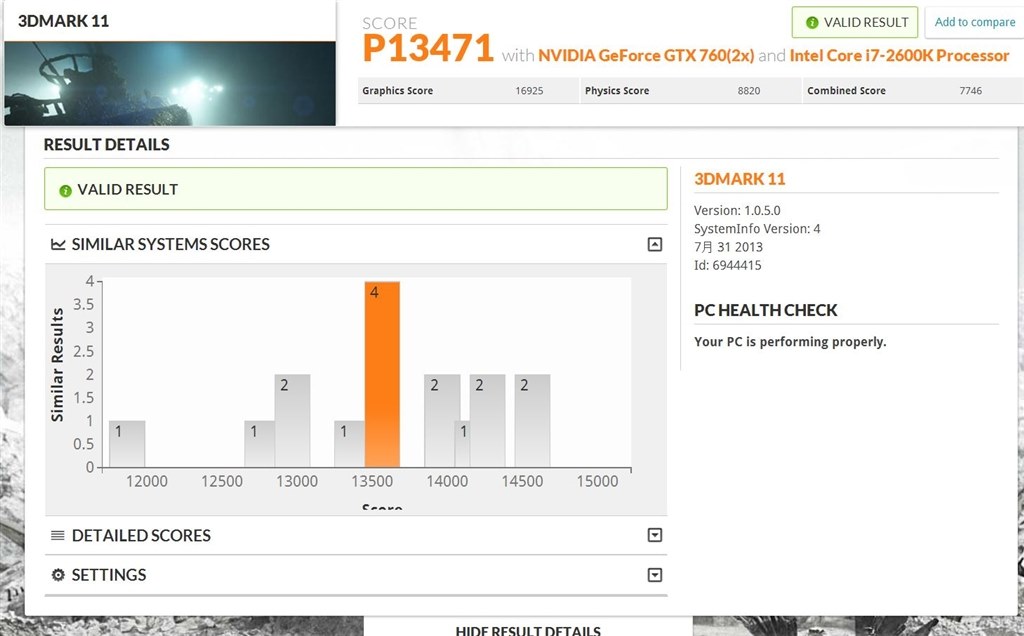Screen dimensions: 1024x636
Task: Select the Physics Score tab
Action: [690, 90]
